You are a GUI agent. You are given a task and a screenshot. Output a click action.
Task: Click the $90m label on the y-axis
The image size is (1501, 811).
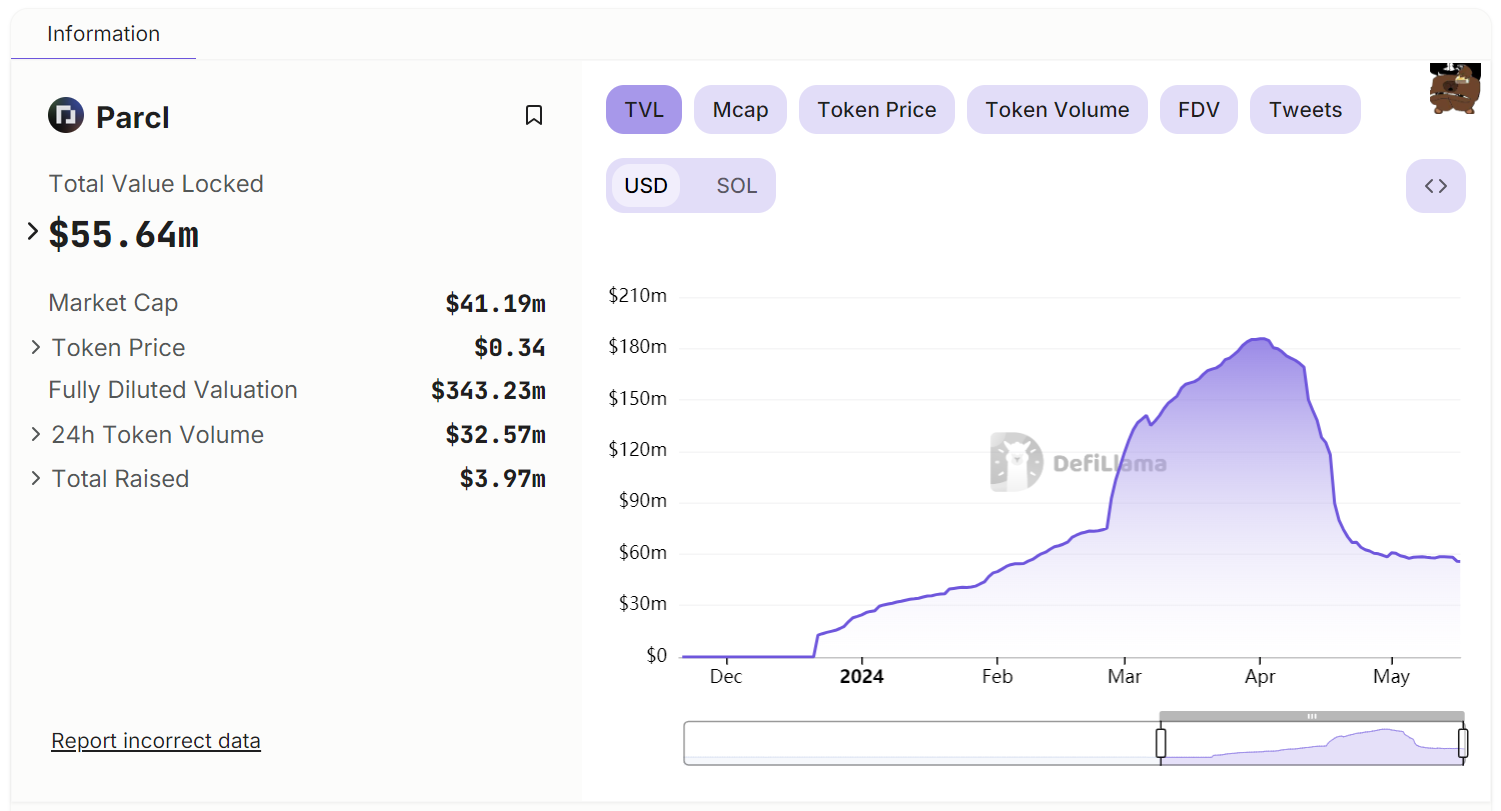tap(643, 501)
